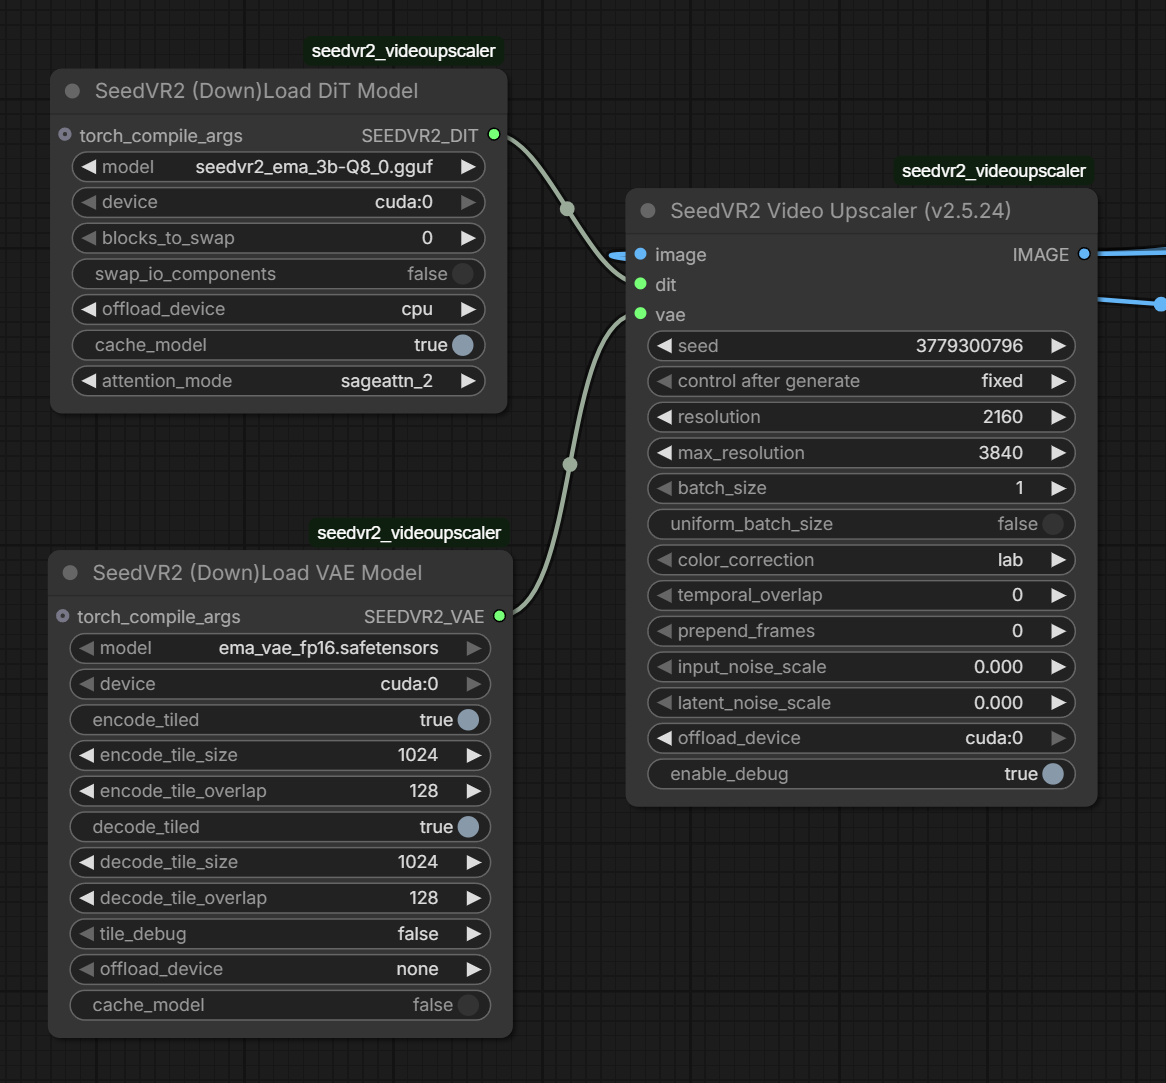
Task: Click latent_noise_scale 0.000 field
Action: pos(862,703)
